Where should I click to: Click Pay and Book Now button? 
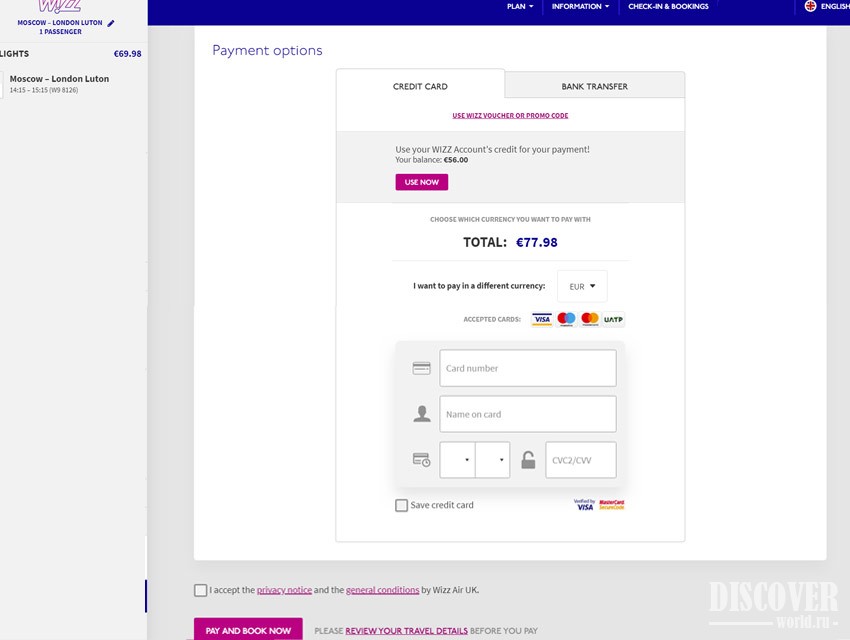[x=248, y=630]
